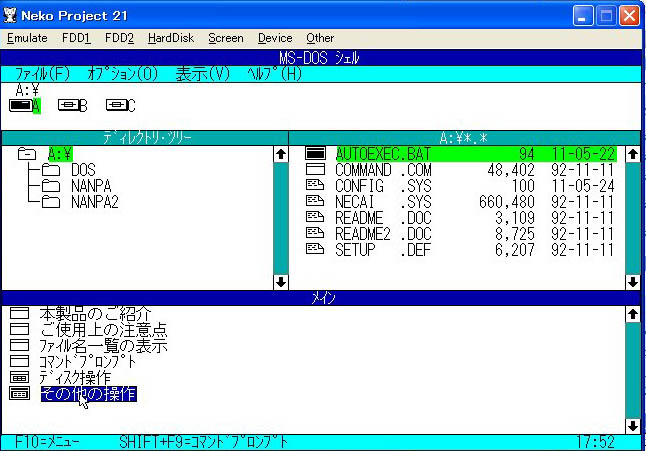This screenshot has height=451, width=646.
Task: Open the Other menu
Action: pos(320,38)
